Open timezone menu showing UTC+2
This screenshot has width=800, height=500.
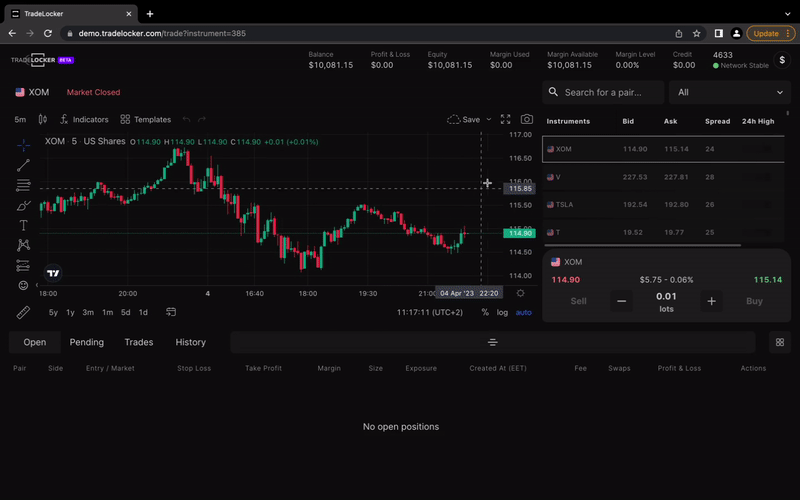[430, 312]
